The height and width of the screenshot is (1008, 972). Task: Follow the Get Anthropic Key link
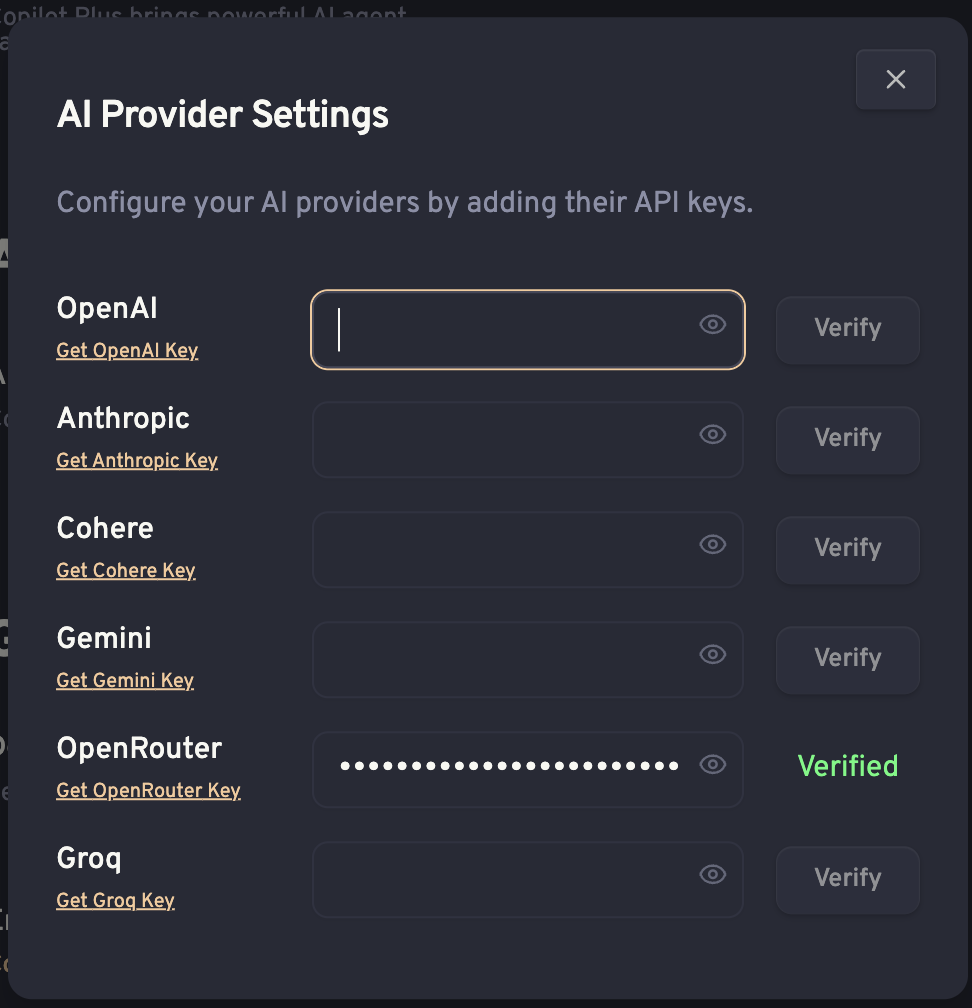137,461
